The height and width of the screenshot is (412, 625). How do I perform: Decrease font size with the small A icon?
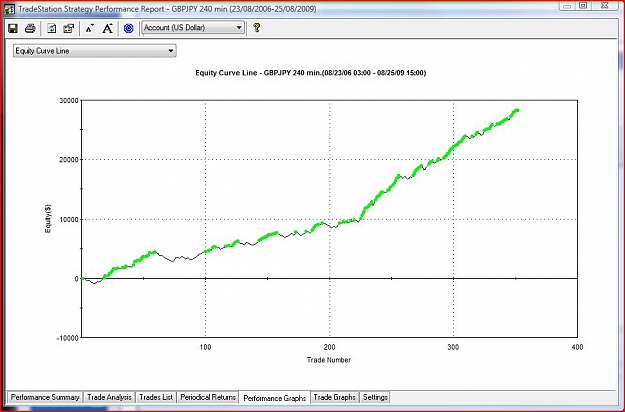tap(90, 28)
